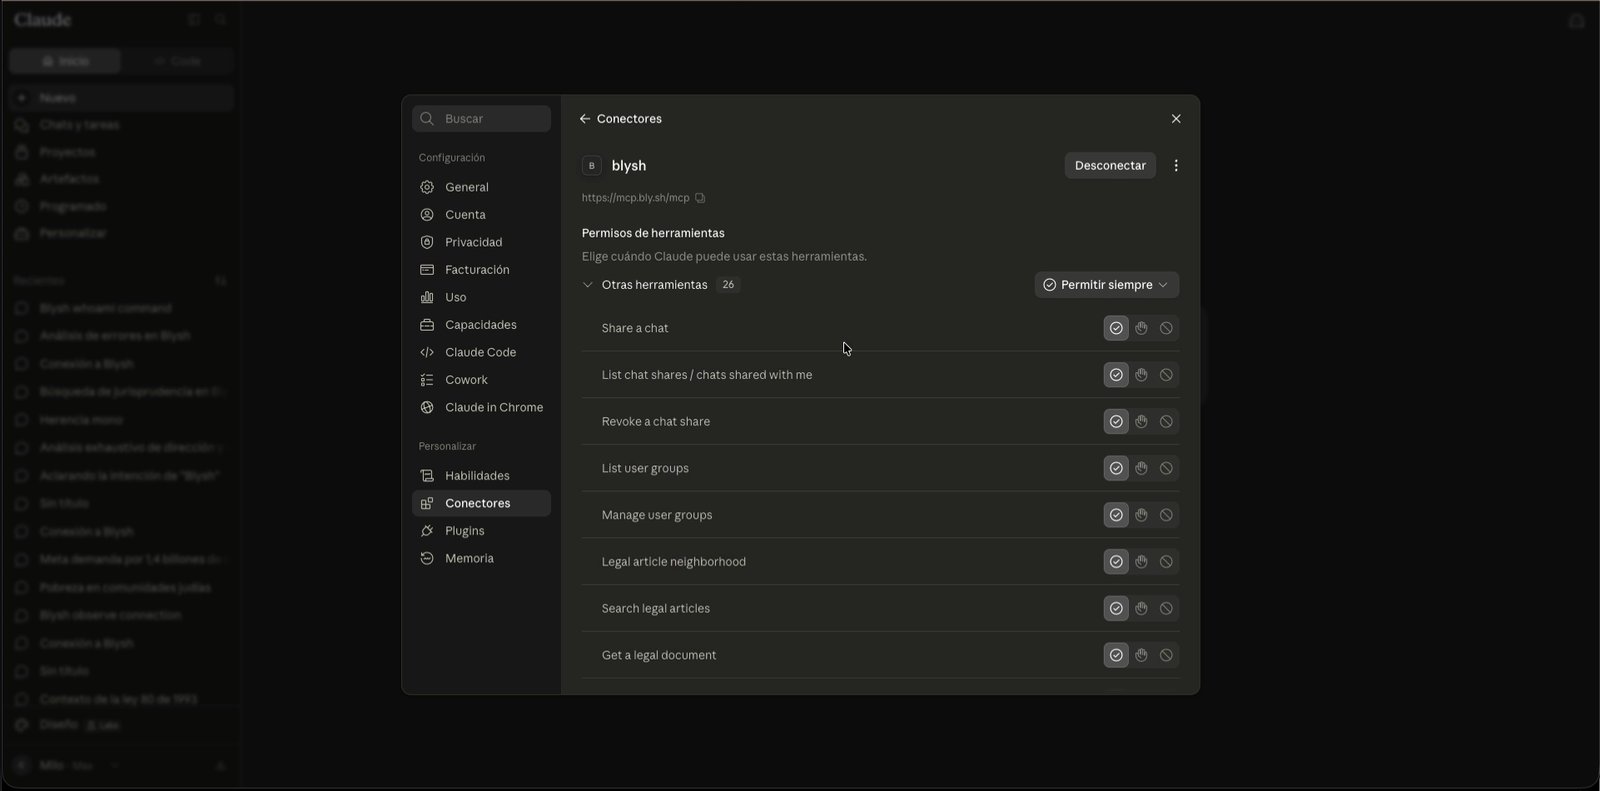This screenshot has width=1600, height=791.
Task: Require approval for Search legal articles
Action: pos(1141,608)
